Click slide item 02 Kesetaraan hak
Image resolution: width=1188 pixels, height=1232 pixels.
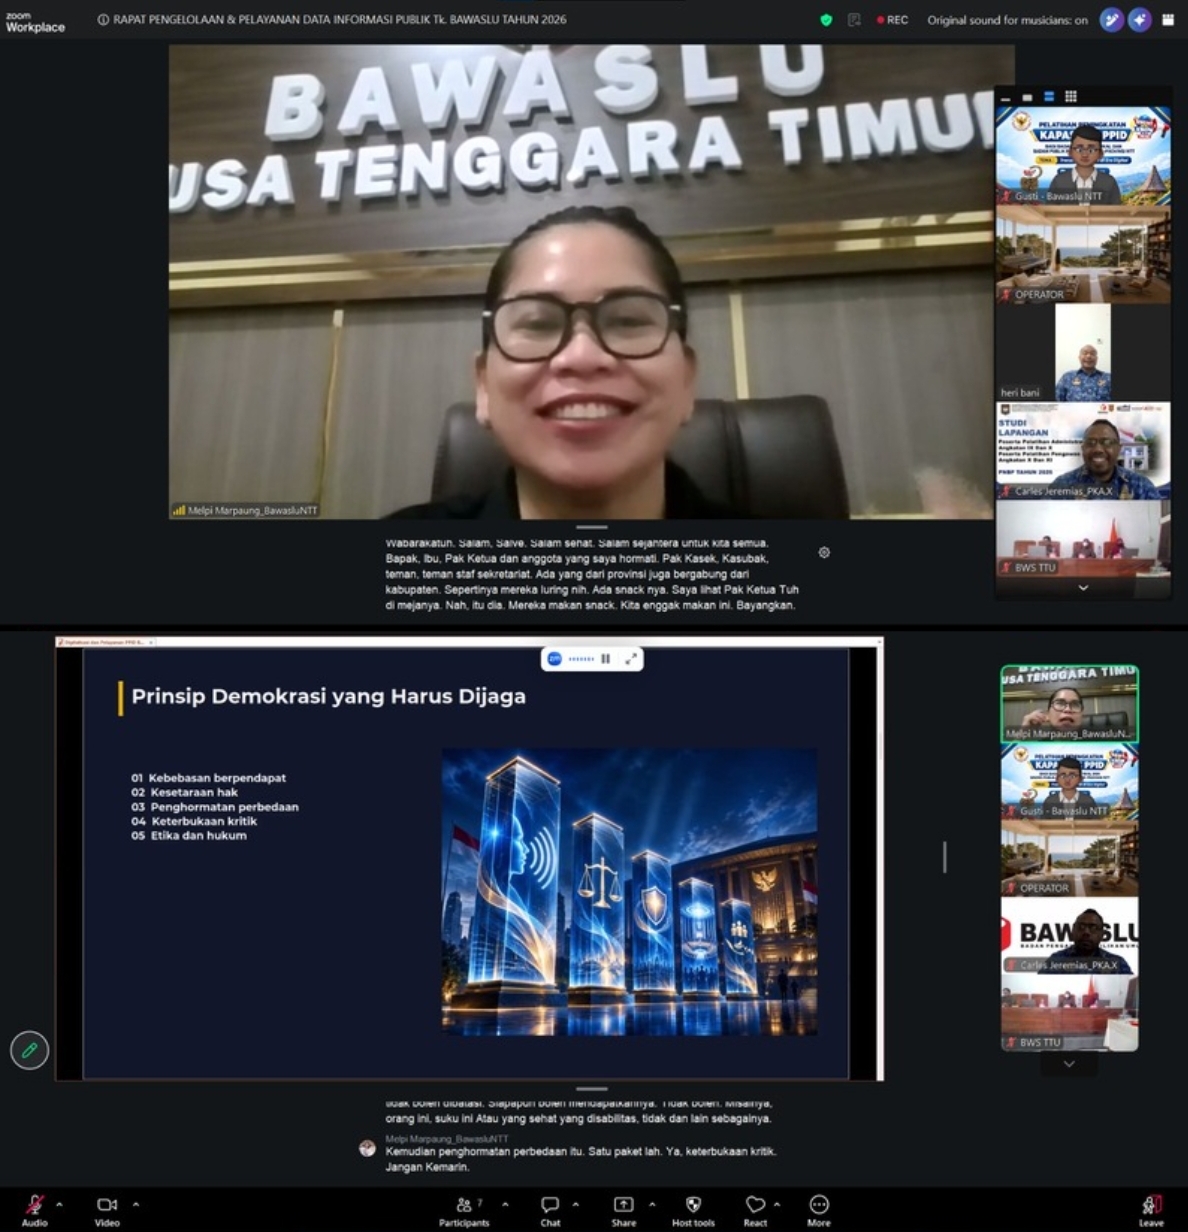(184, 792)
